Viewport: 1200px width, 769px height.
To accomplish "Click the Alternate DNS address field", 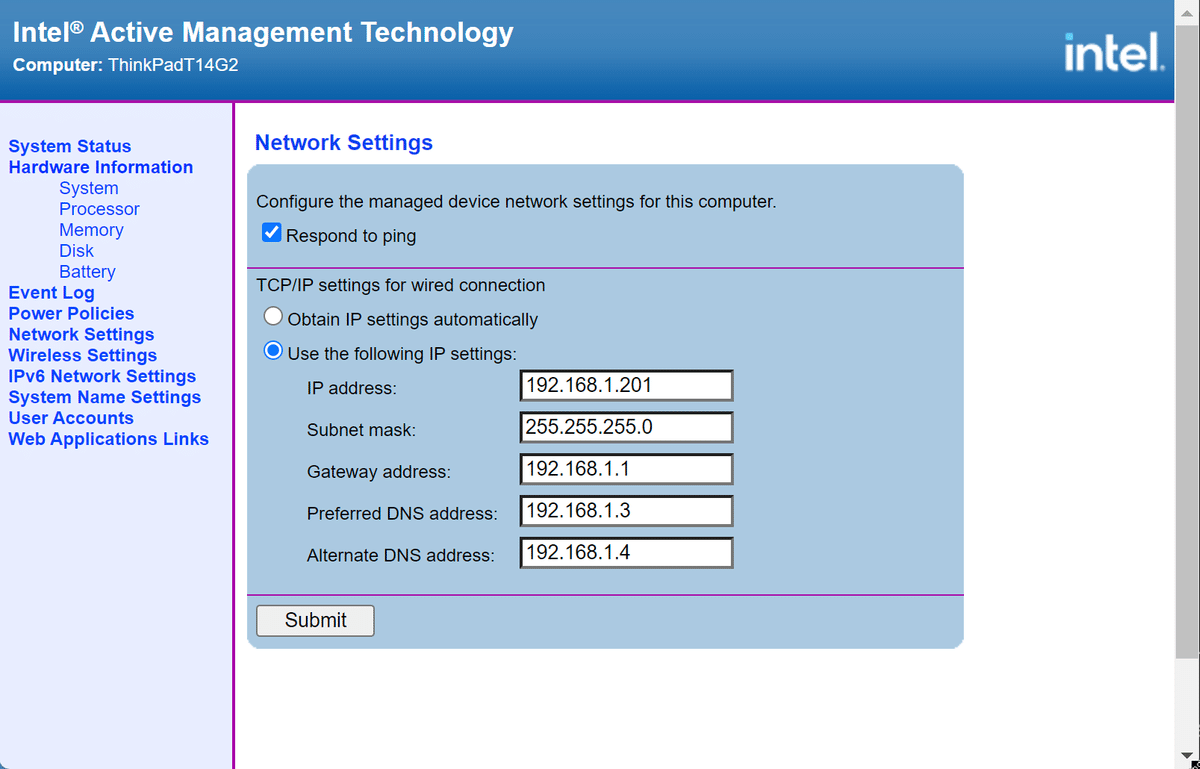I will coord(626,553).
